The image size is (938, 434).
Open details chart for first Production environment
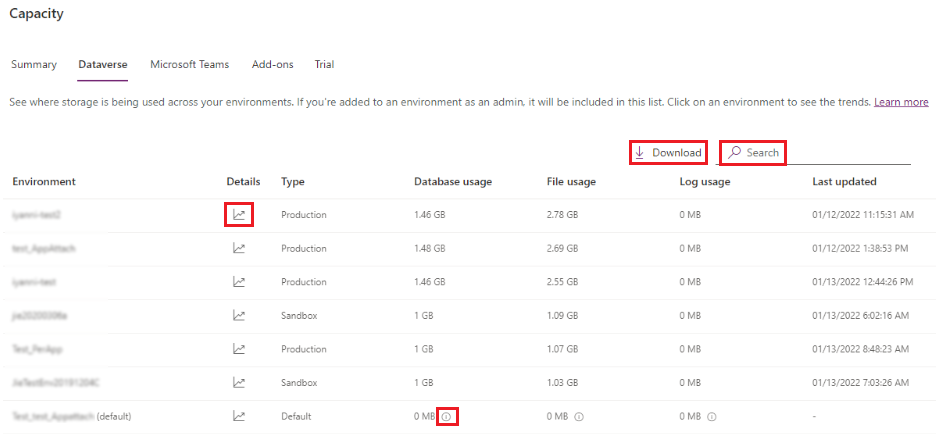coord(239,214)
